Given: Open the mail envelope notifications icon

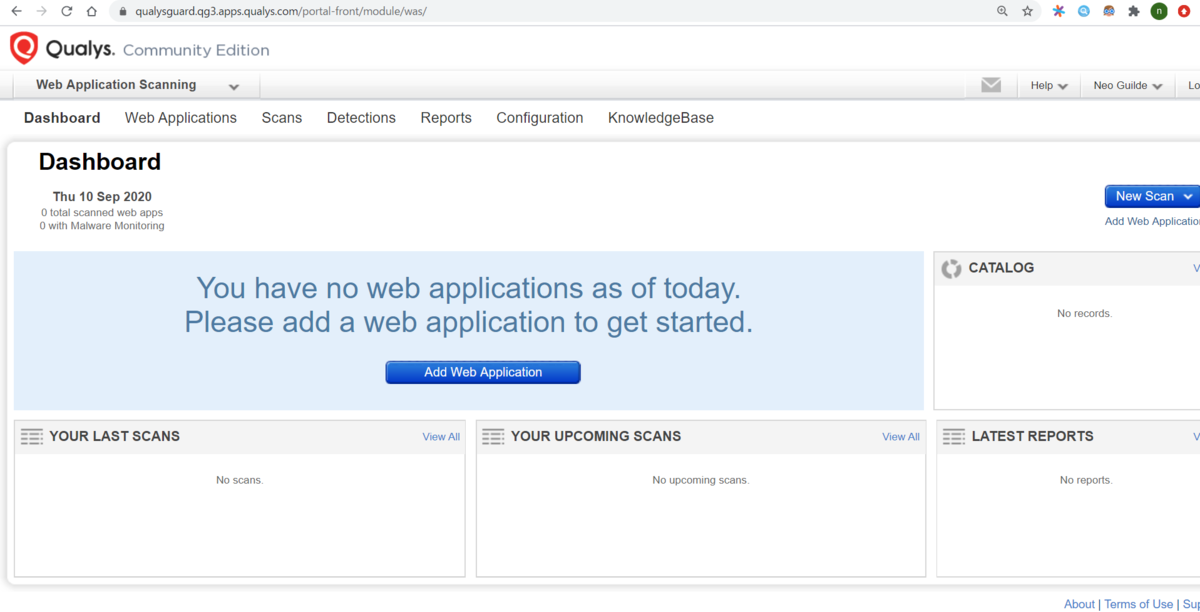Looking at the screenshot, I should (991, 85).
